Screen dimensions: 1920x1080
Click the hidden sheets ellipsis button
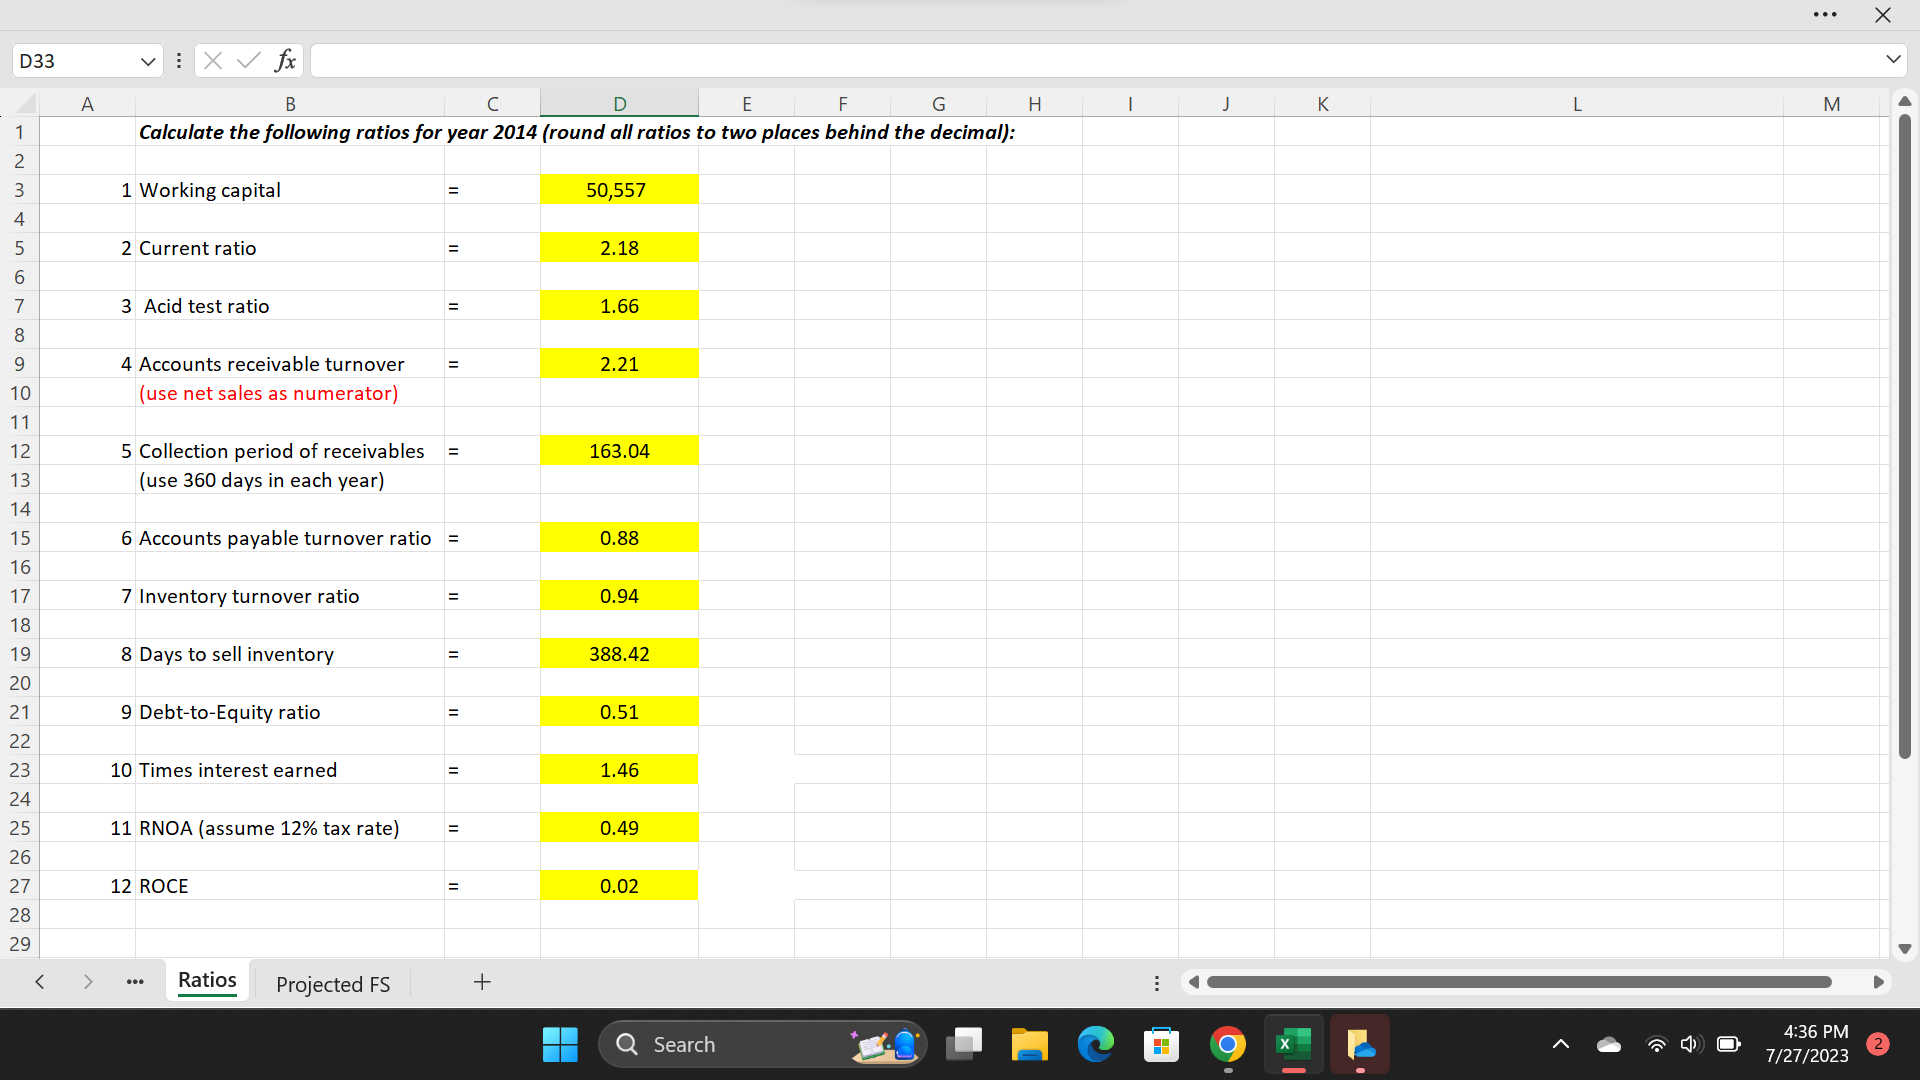(x=135, y=982)
